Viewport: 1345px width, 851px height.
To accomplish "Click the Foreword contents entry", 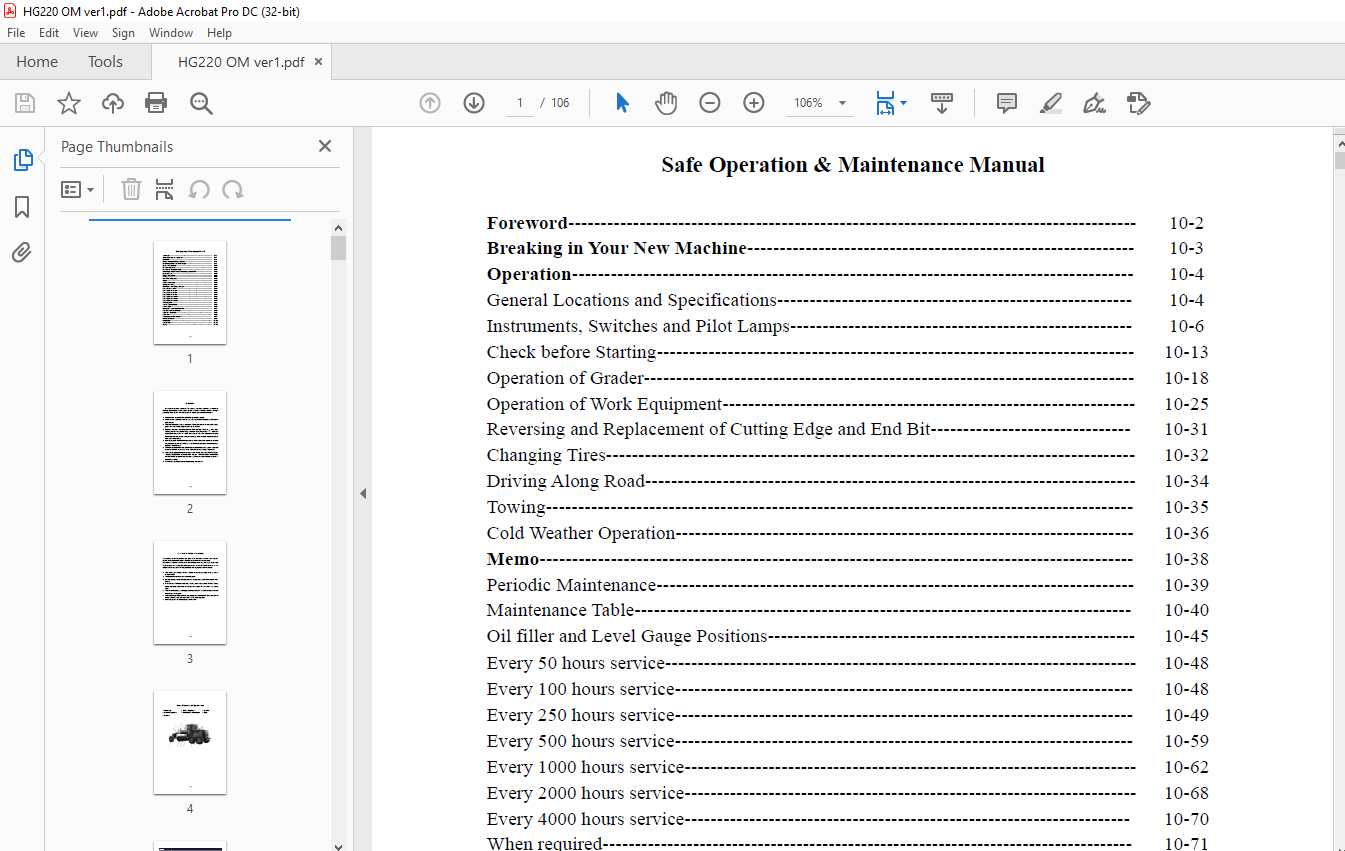I will coord(527,223).
